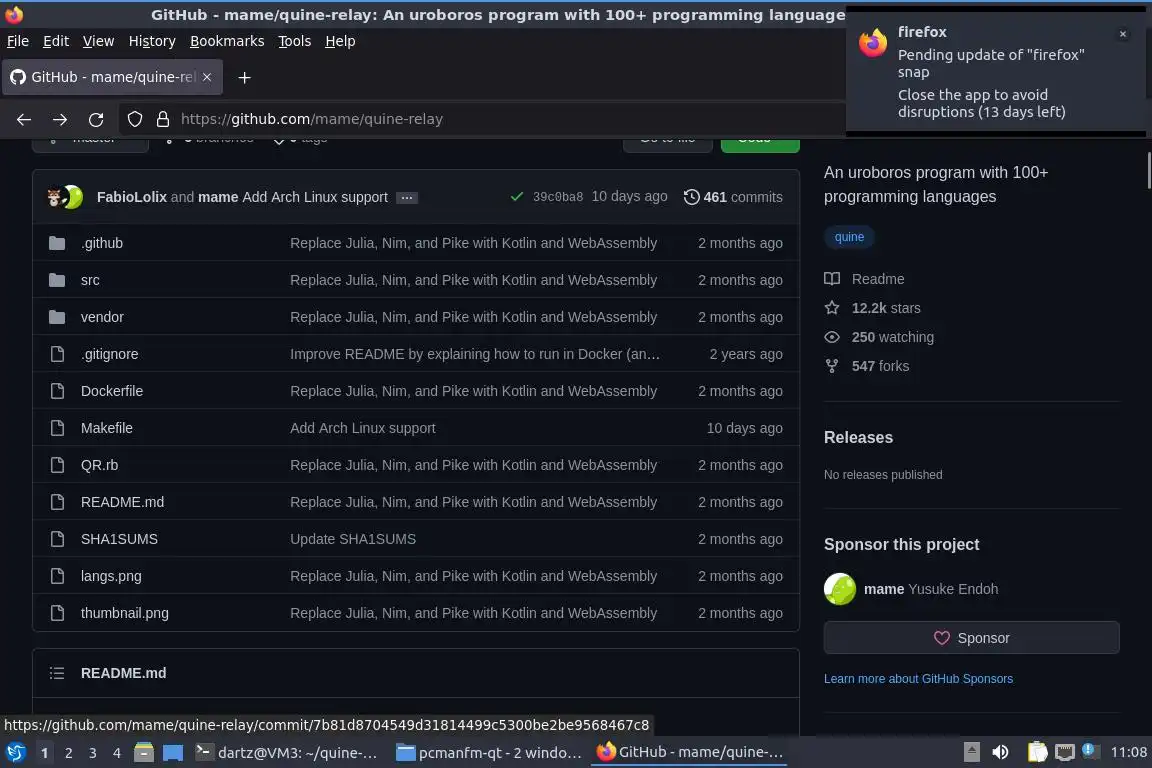Open the Help menu
Screen dimensions: 1152x768
click(340, 41)
